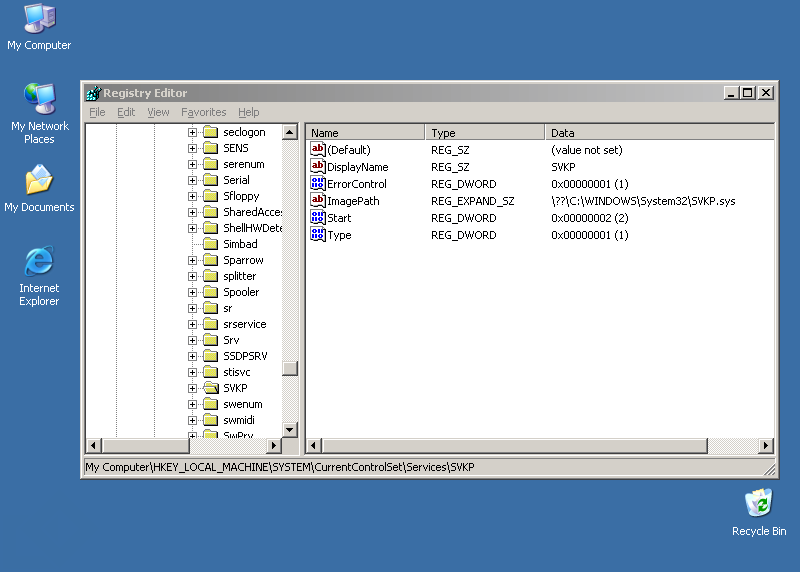Viewport: 800px width, 572px height.
Task: Click the Registry Editor title bar icon
Action: pos(93,93)
